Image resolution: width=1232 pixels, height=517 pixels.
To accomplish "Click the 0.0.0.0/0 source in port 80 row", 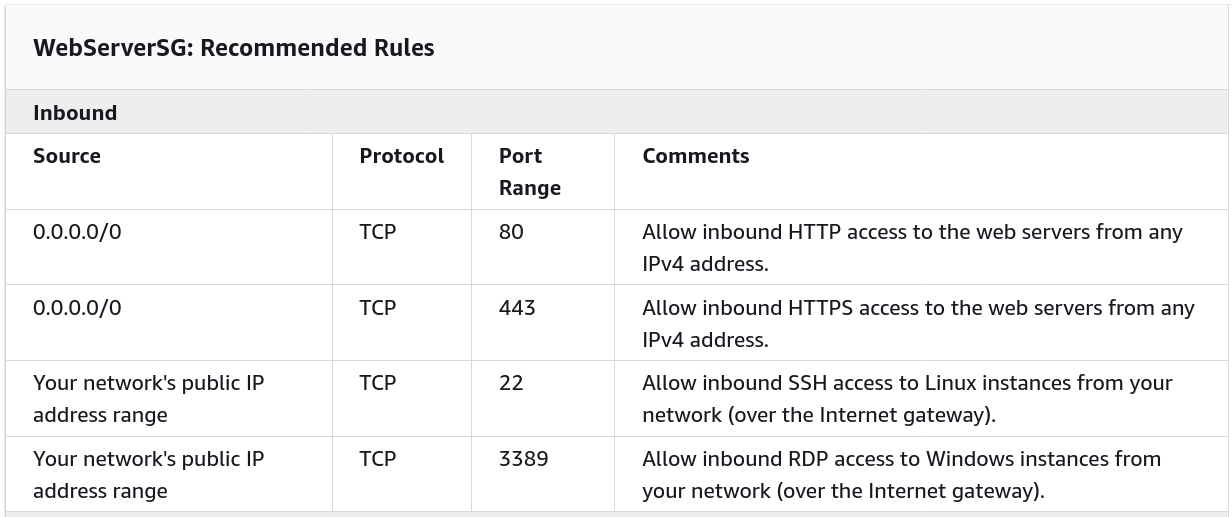I will pos(77,232).
